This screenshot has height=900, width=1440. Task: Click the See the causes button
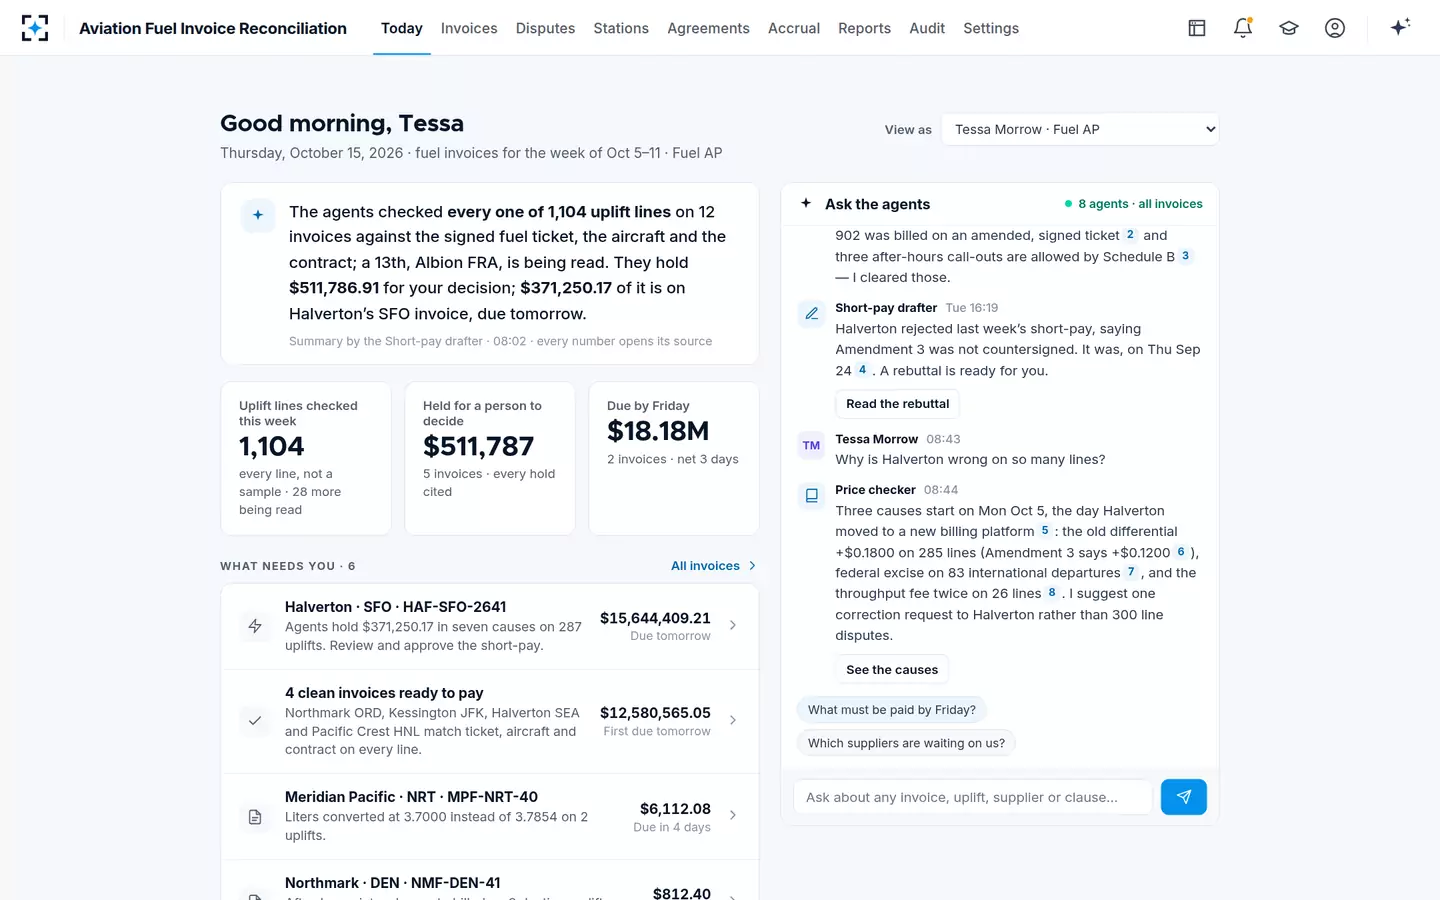(x=892, y=670)
